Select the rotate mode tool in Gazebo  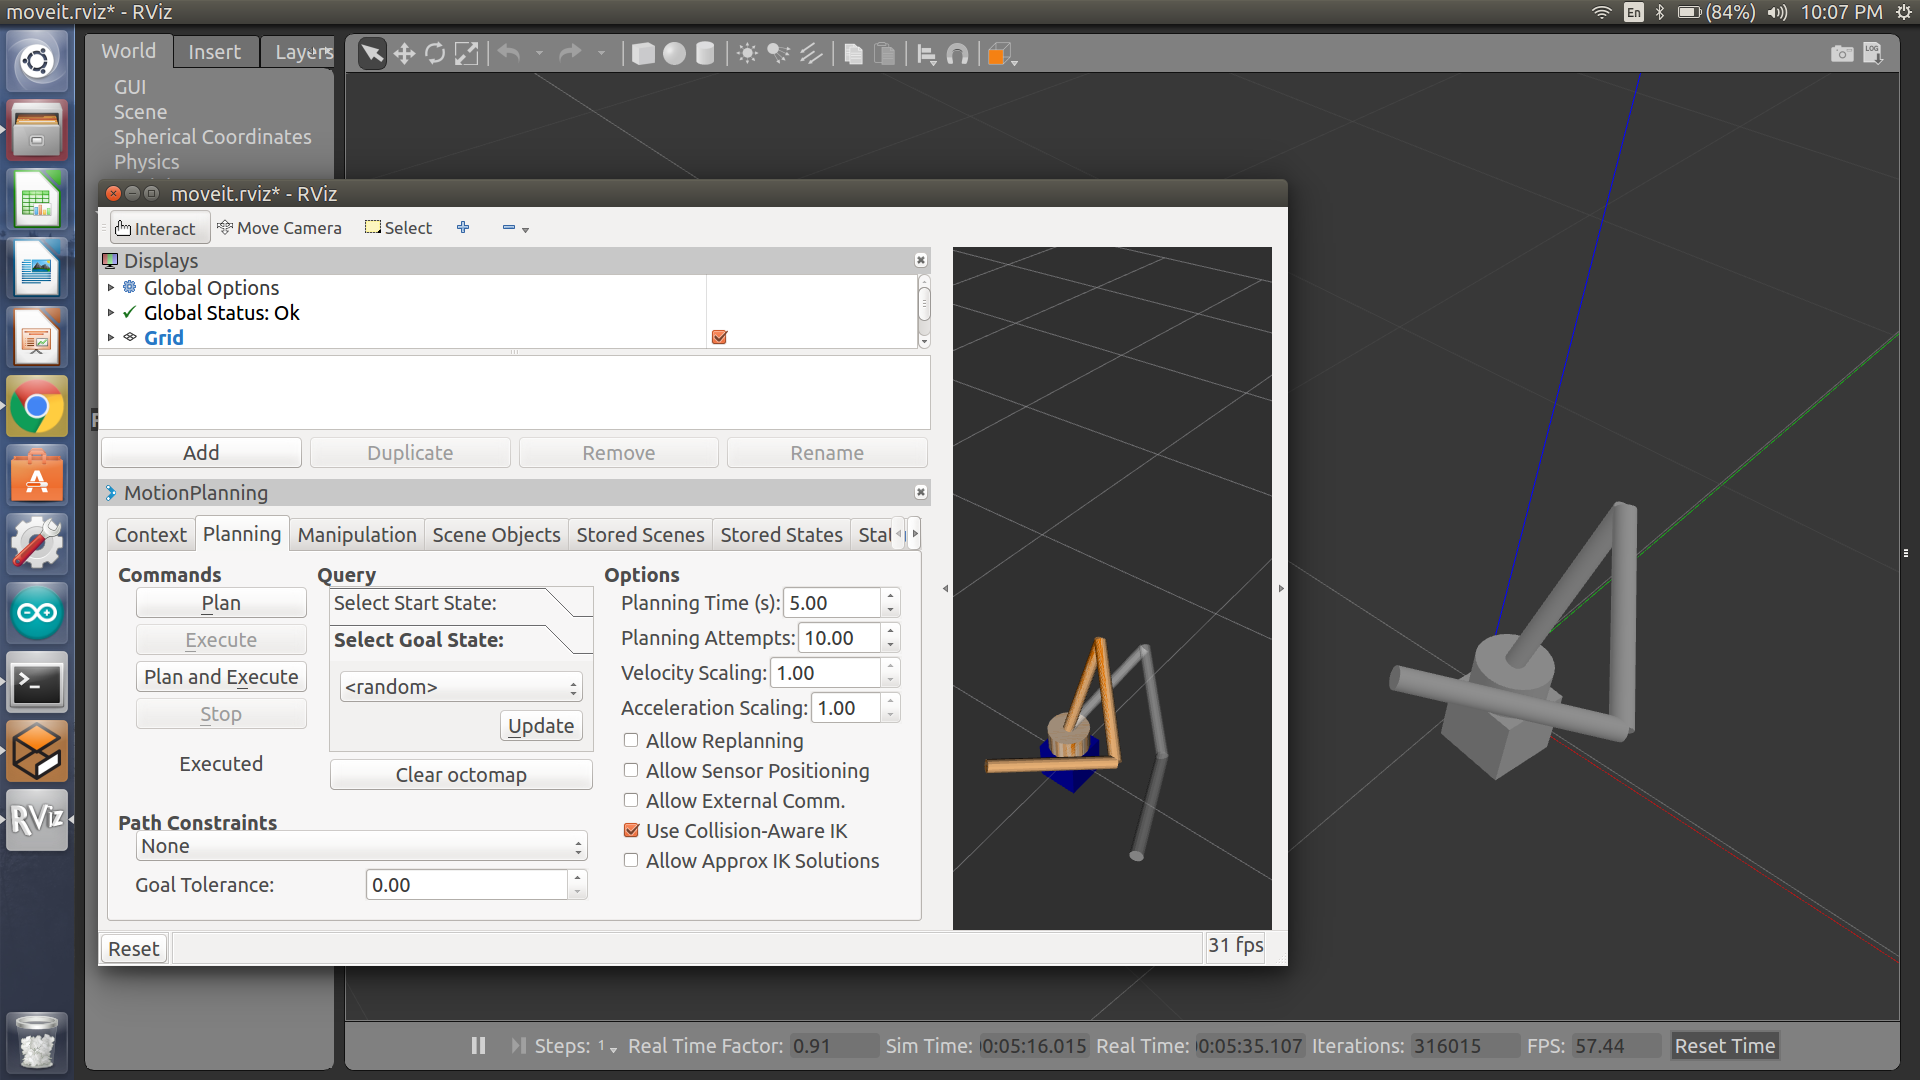pyautogui.click(x=435, y=54)
